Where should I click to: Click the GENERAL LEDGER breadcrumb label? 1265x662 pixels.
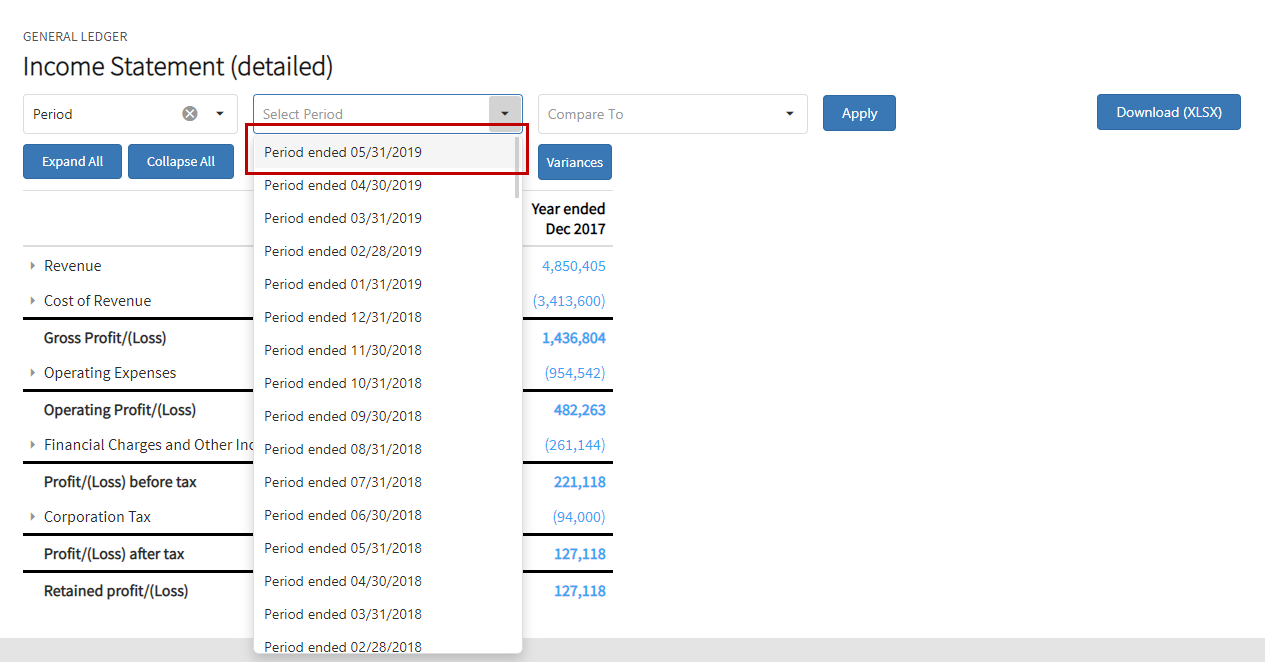pos(75,37)
